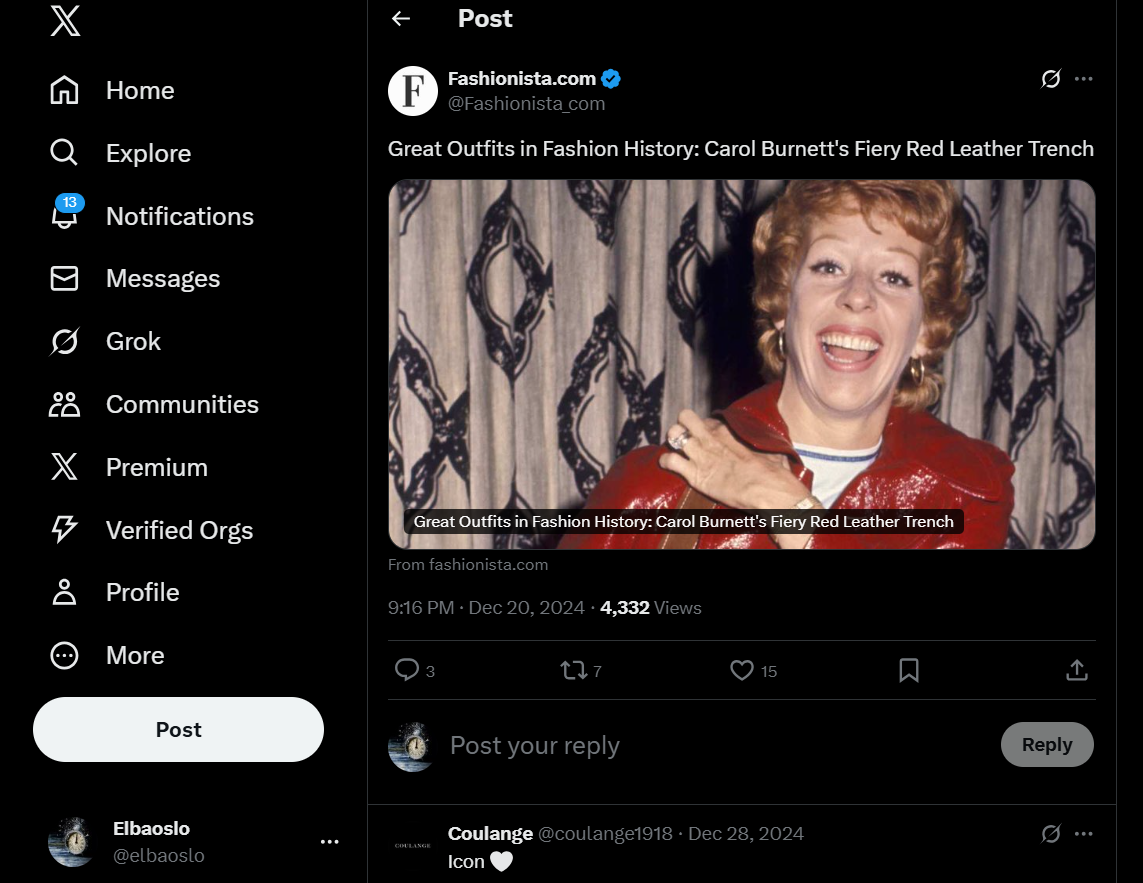Click Grok icon on Fashionista post header
Viewport: 1143px width, 883px height.
pos(1050,79)
